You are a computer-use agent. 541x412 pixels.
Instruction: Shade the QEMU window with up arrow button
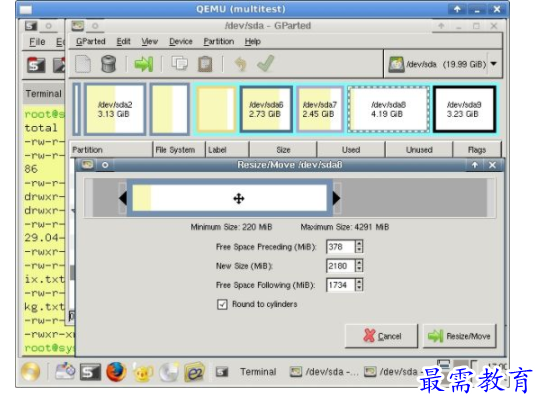pyautogui.click(x=457, y=9)
